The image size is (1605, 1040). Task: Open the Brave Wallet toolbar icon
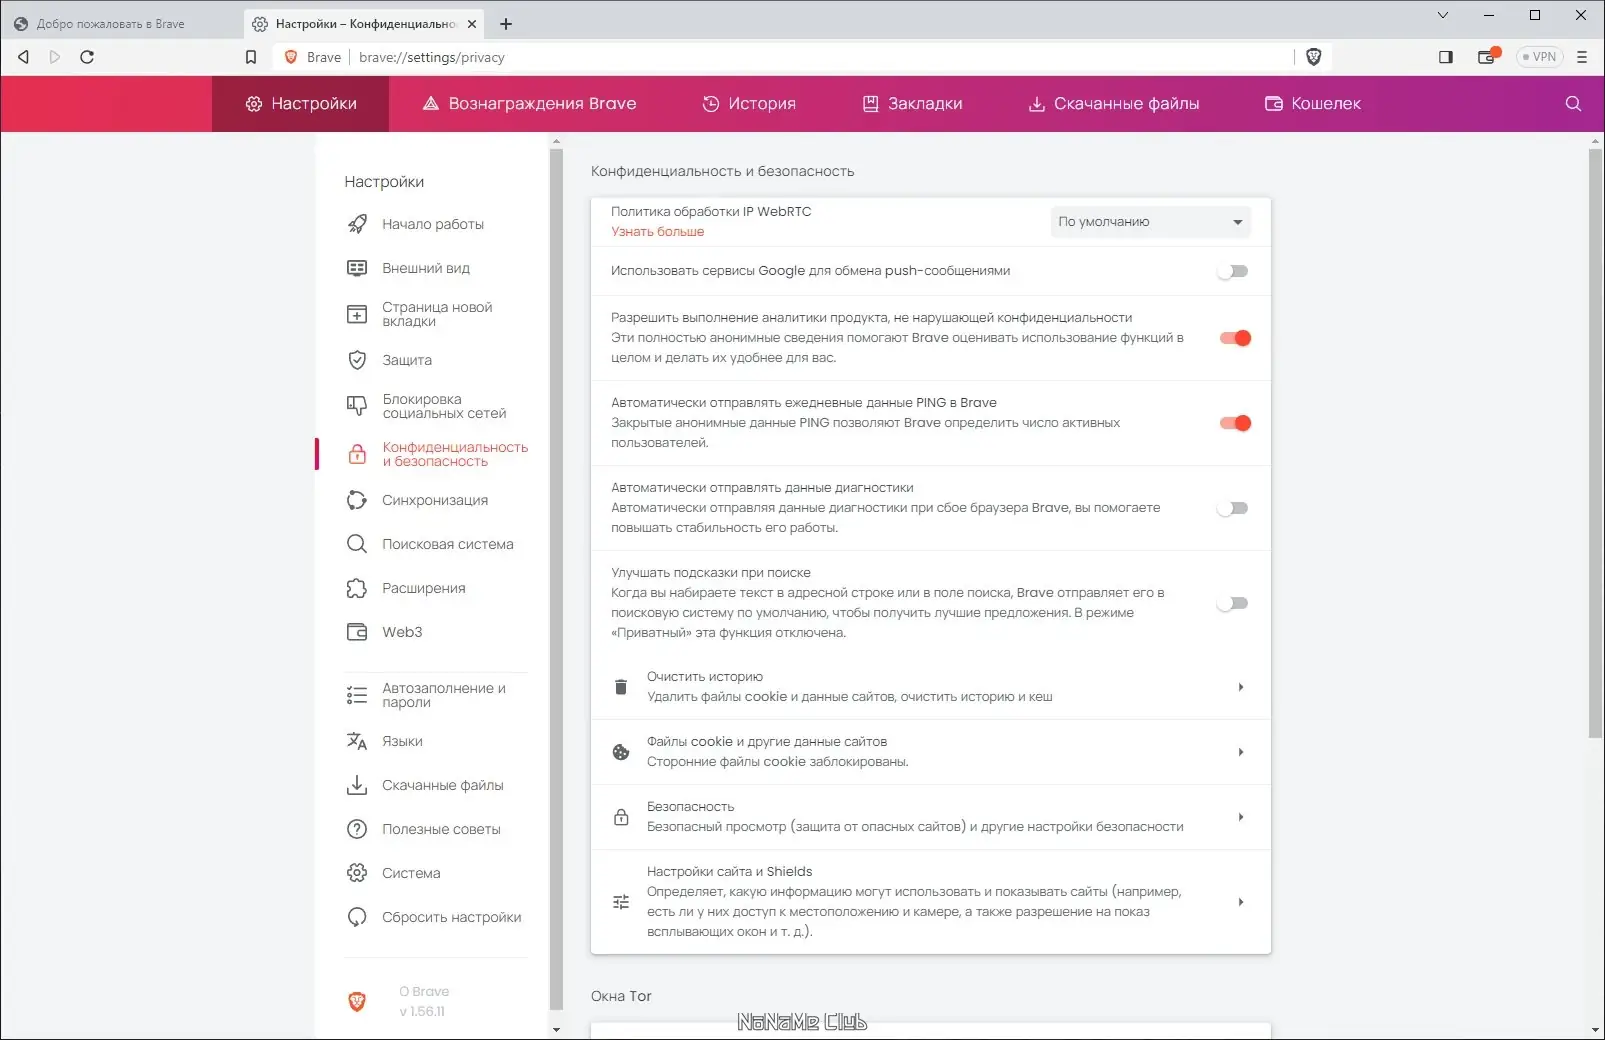click(1488, 56)
